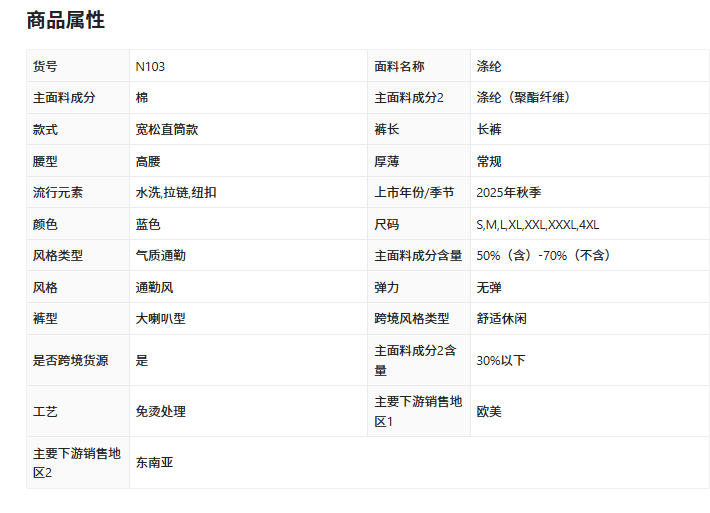Select the 大喇叭型 pants type value

[x=160, y=319]
